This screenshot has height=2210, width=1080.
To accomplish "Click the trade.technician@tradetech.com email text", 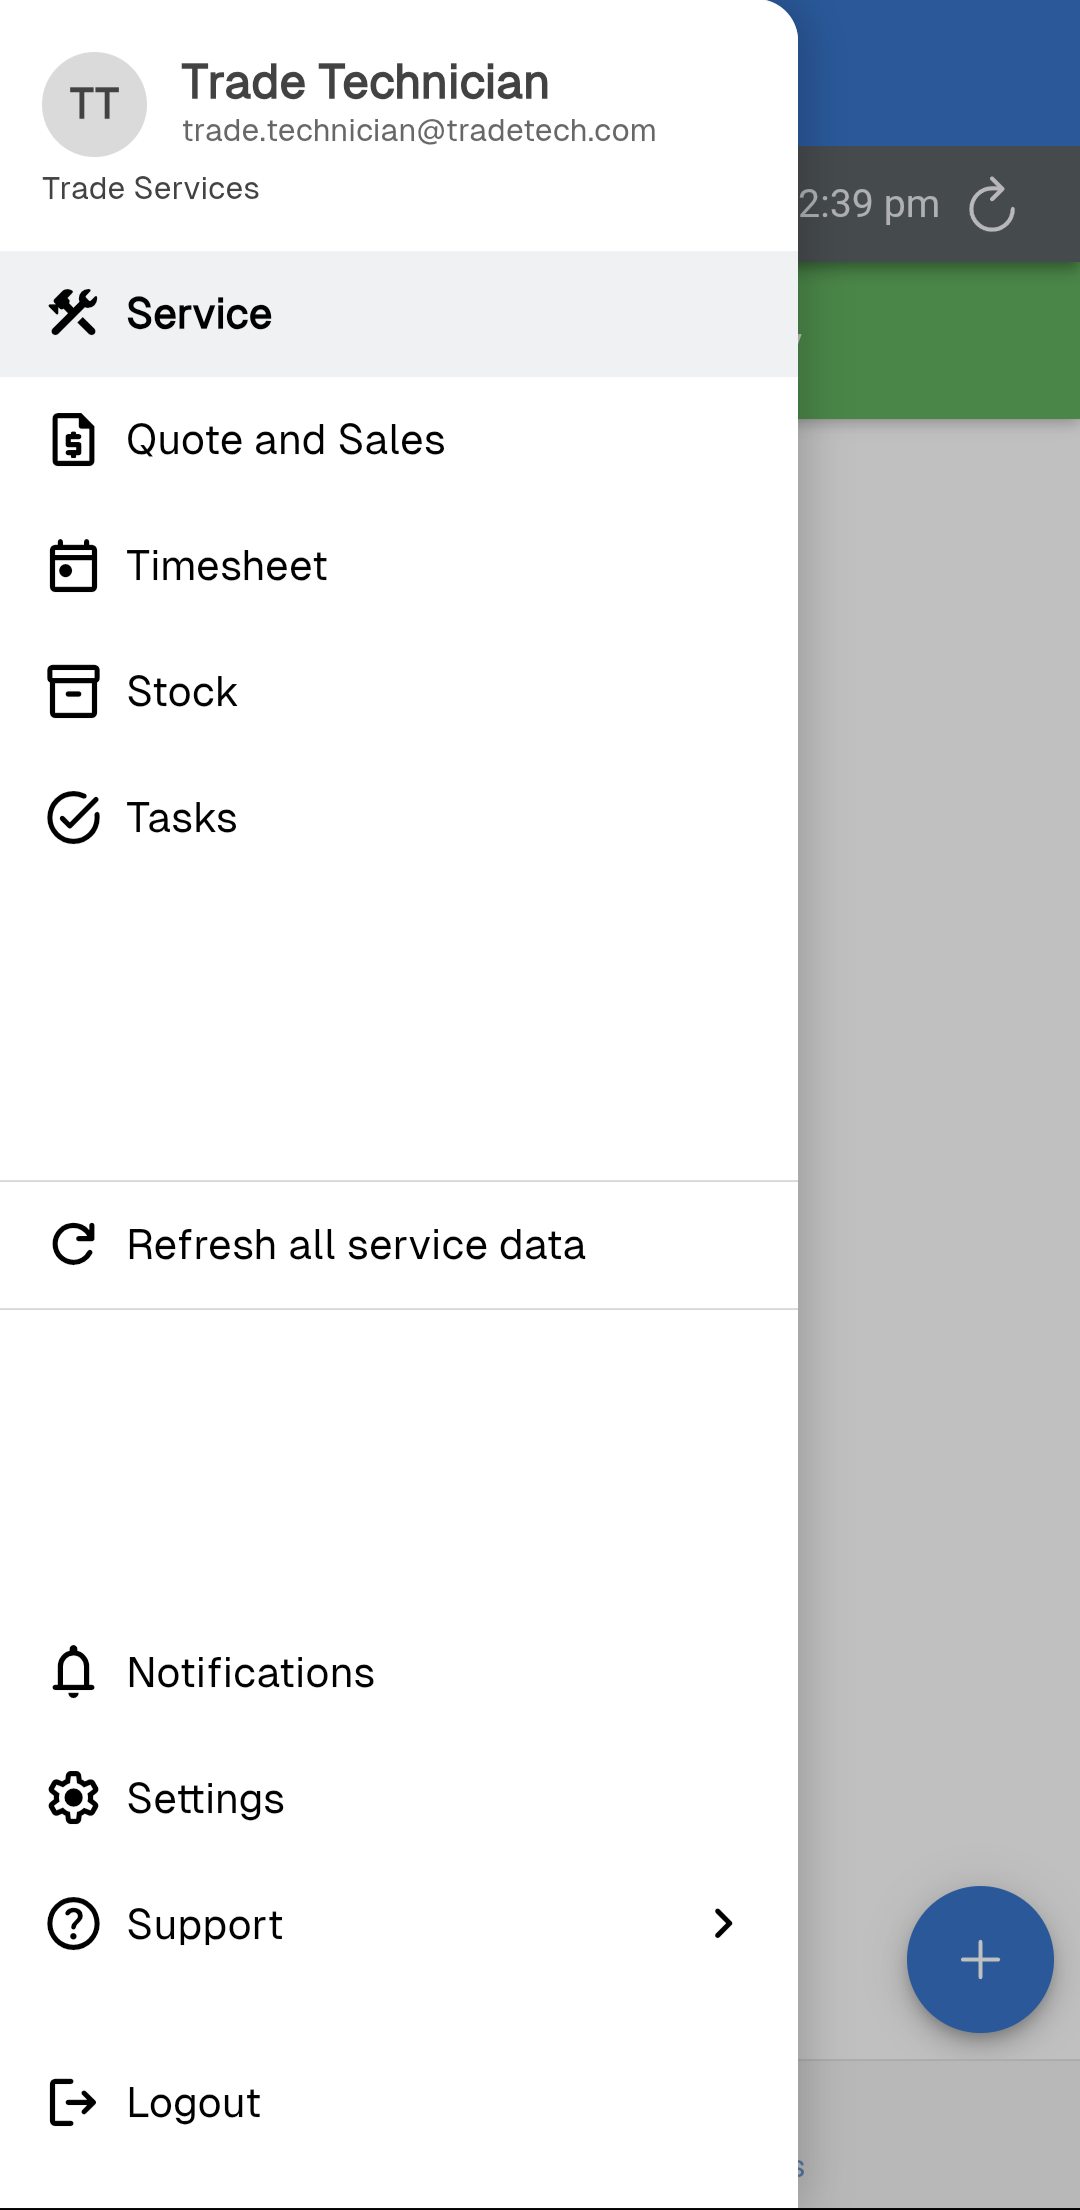I will 419,131.
